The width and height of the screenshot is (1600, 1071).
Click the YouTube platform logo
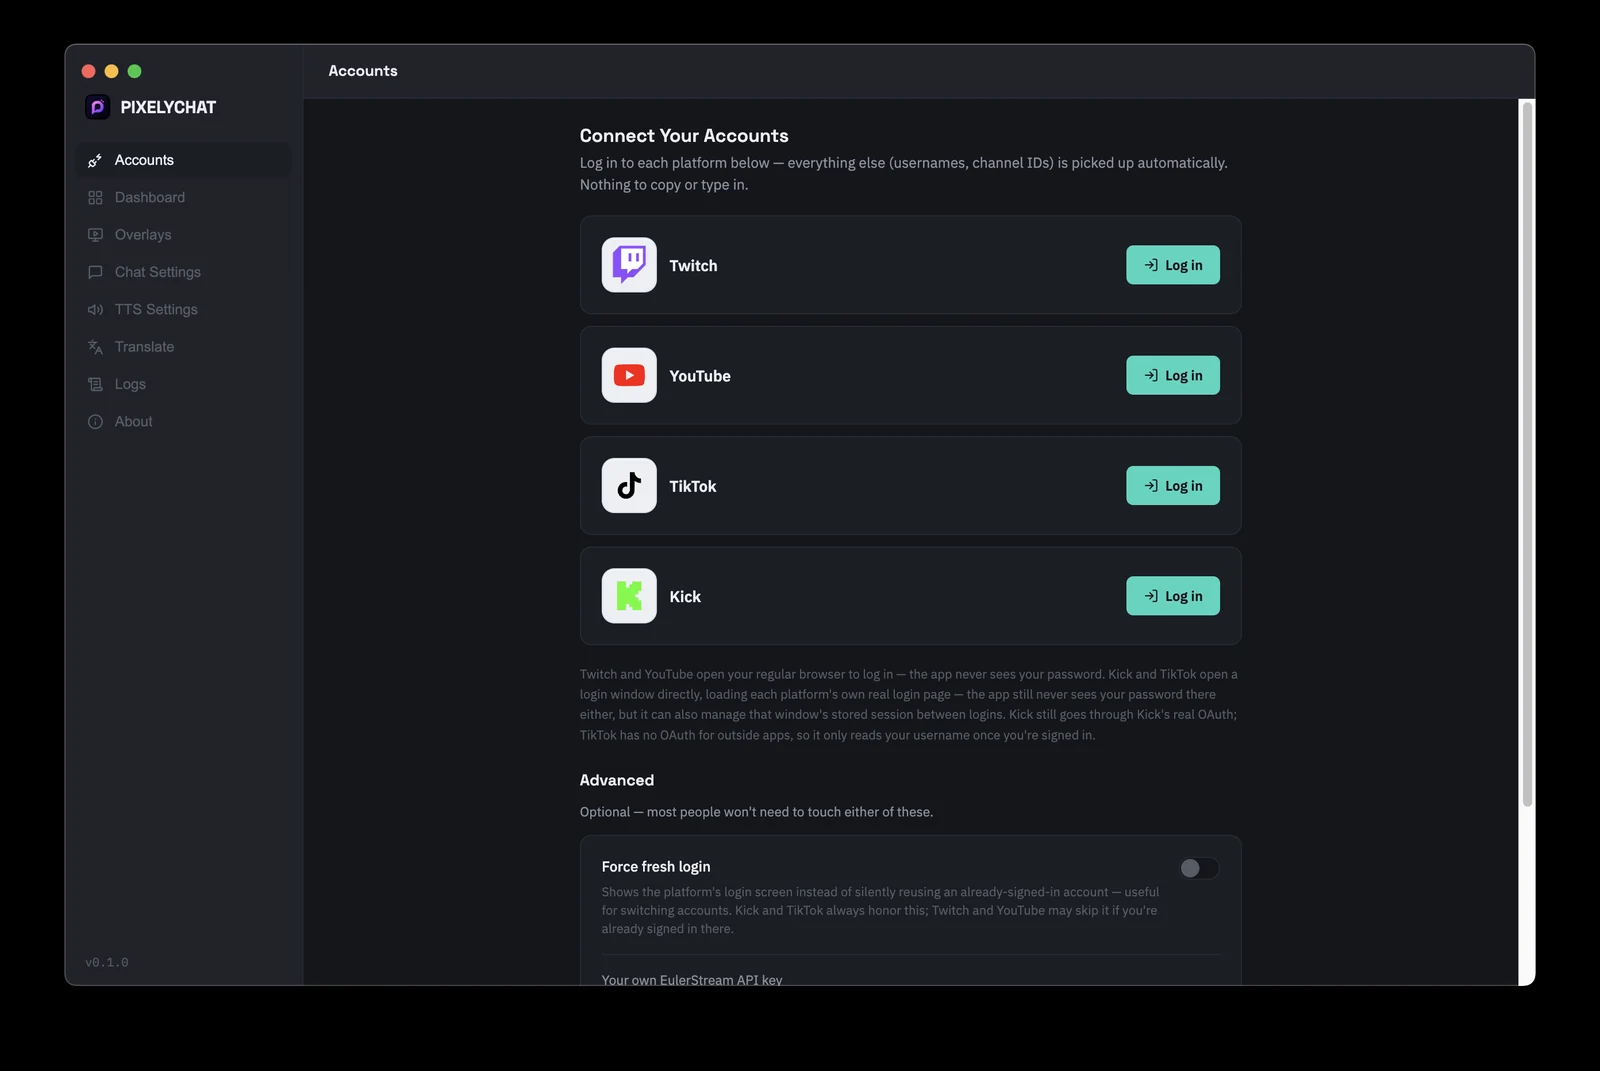(x=629, y=375)
